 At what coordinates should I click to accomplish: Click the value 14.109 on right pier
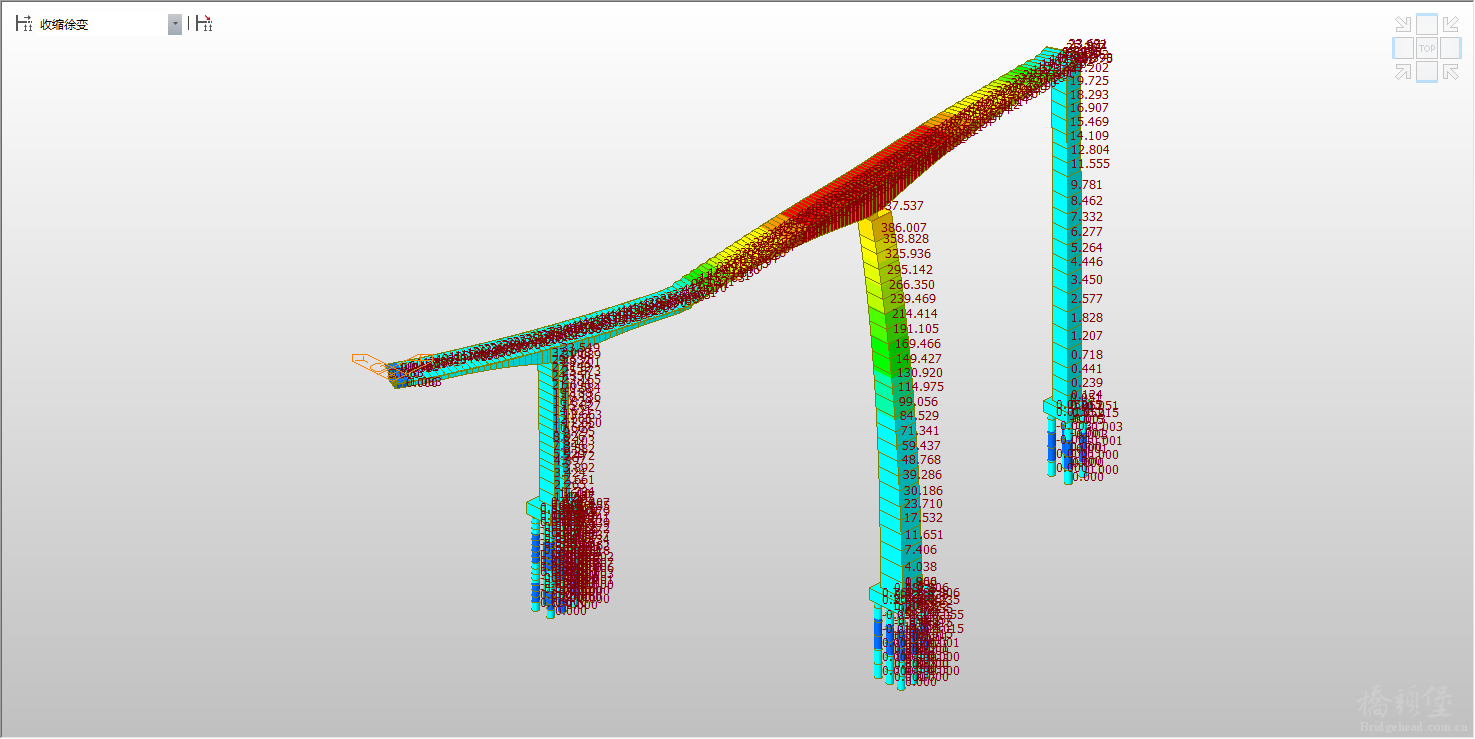click(x=1089, y=136)
